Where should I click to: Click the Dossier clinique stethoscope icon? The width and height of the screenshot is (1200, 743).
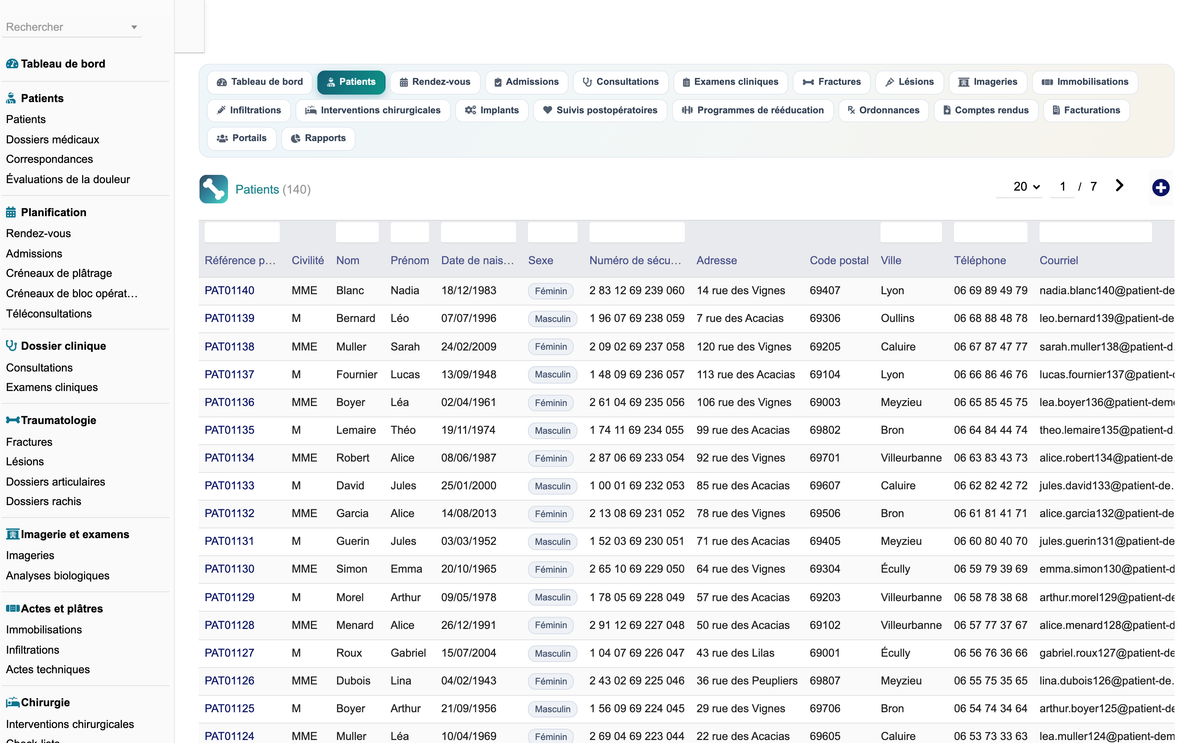(x=12, y=346)
